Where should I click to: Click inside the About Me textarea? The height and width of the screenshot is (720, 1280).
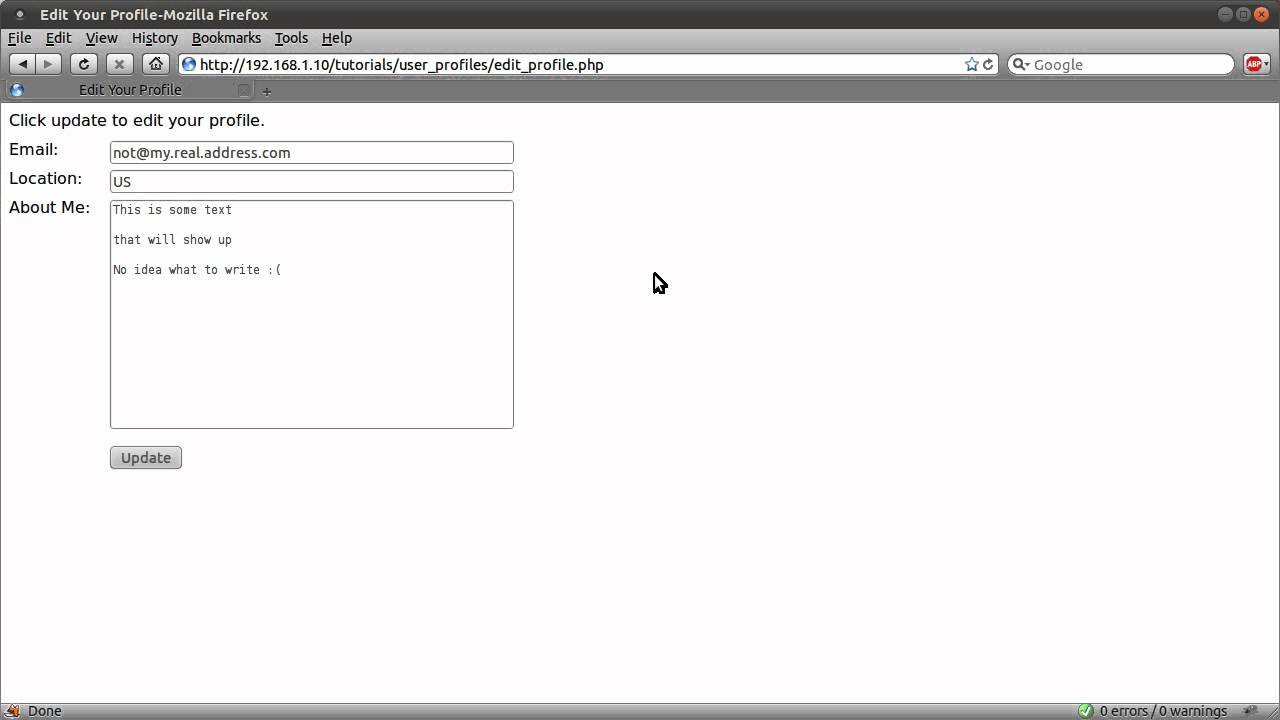[x=312, y=314]
